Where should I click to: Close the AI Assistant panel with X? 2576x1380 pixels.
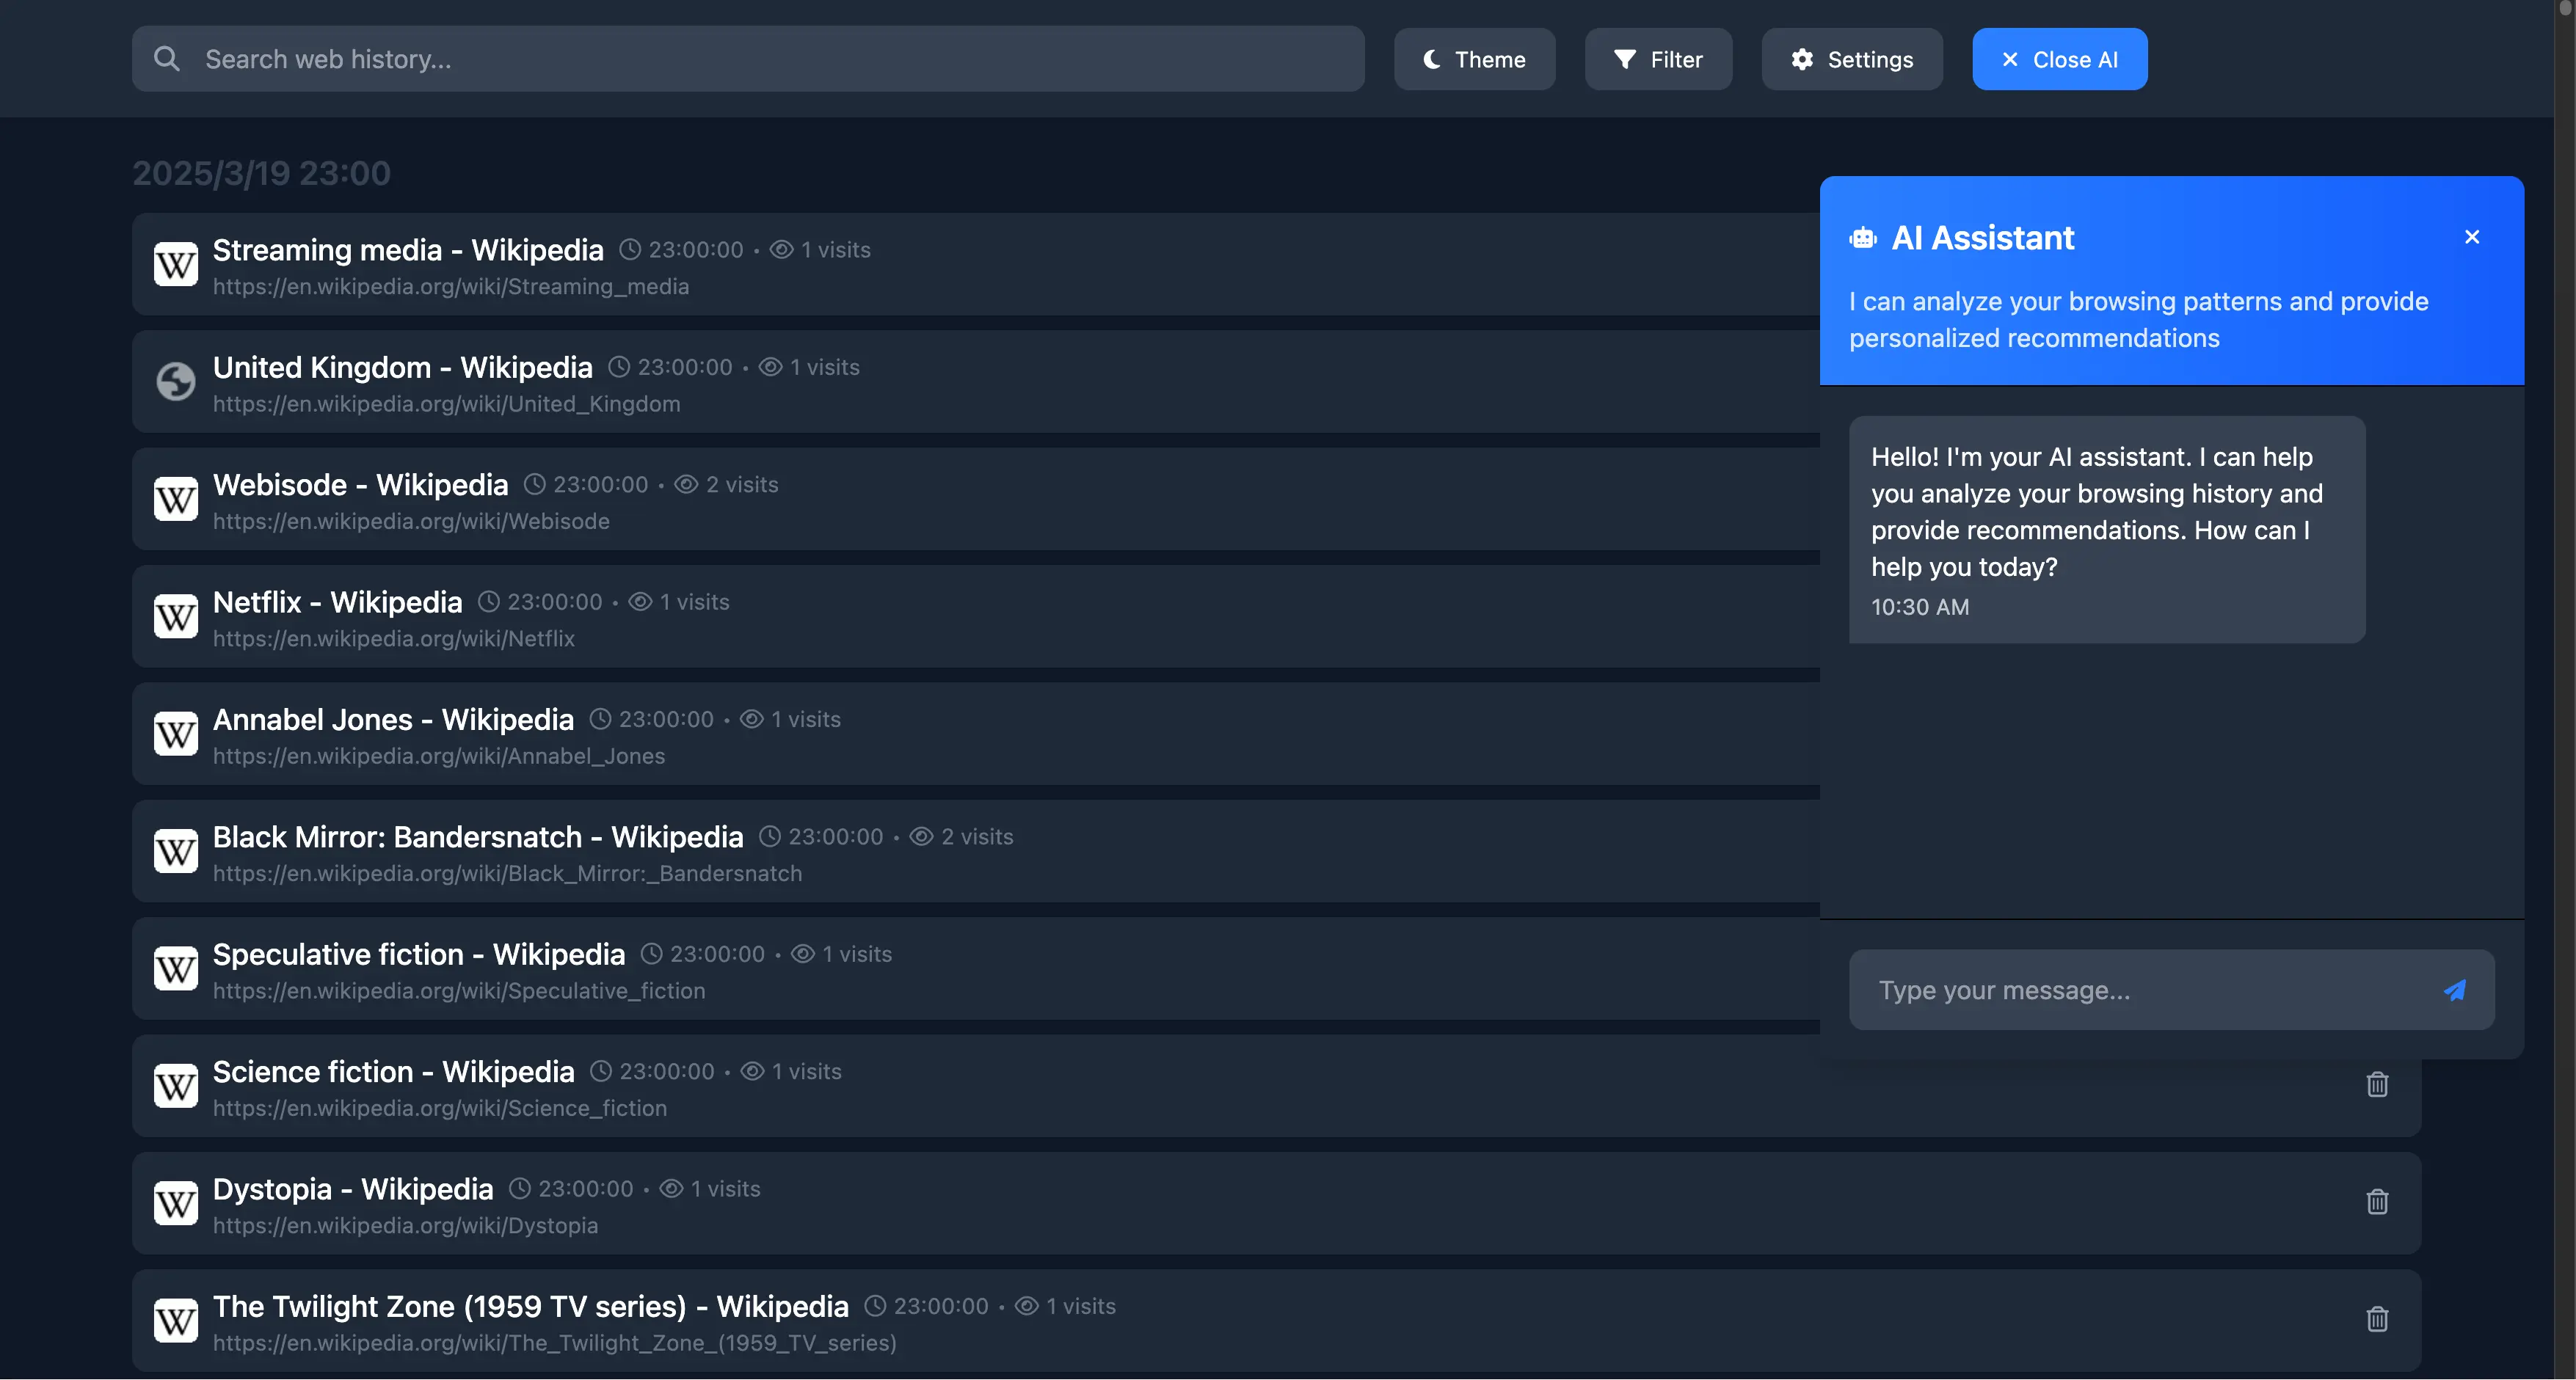pyautogui.click(x=2472, y=237)
